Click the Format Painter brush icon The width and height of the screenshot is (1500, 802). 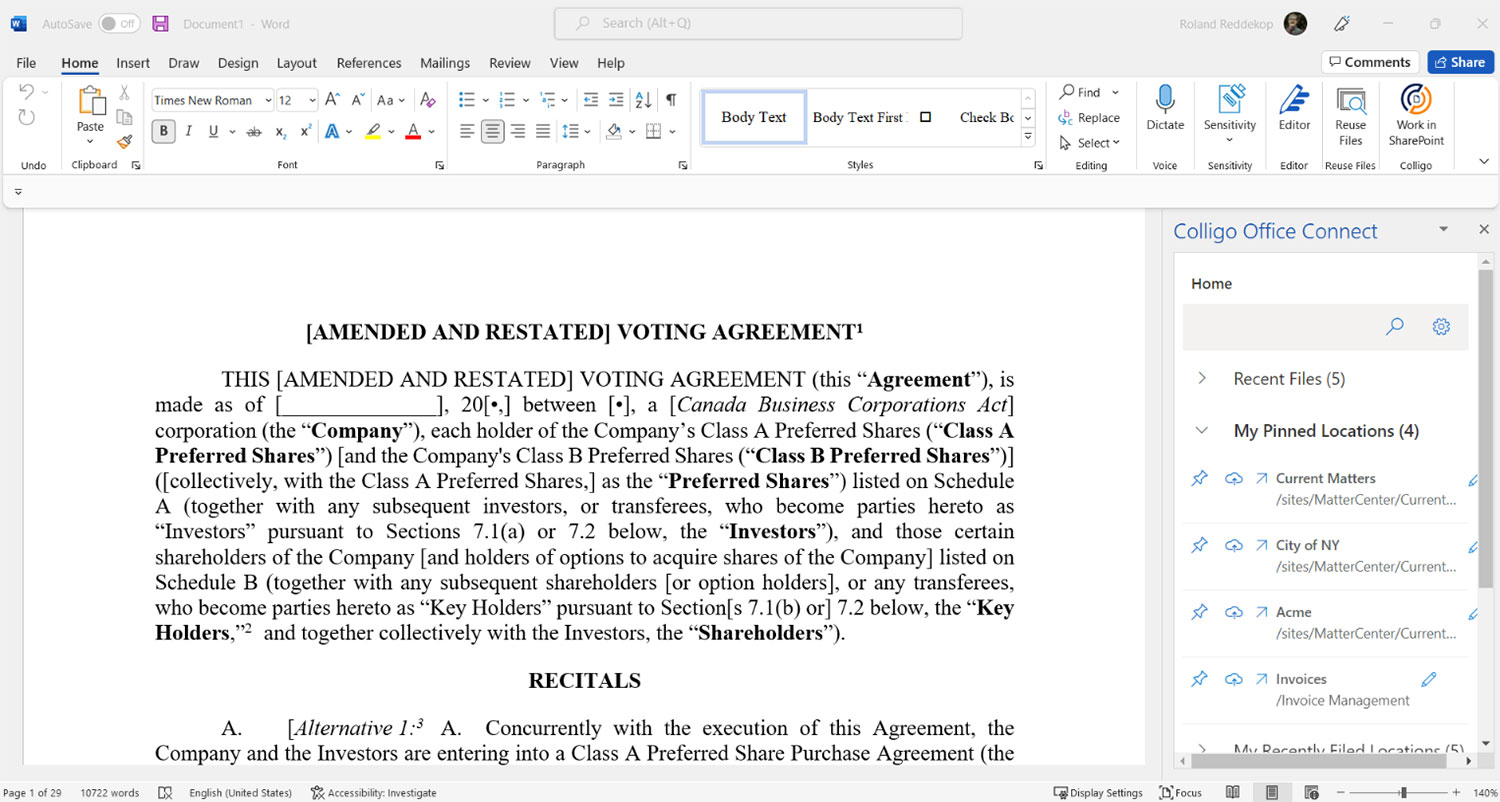point(124,142)
